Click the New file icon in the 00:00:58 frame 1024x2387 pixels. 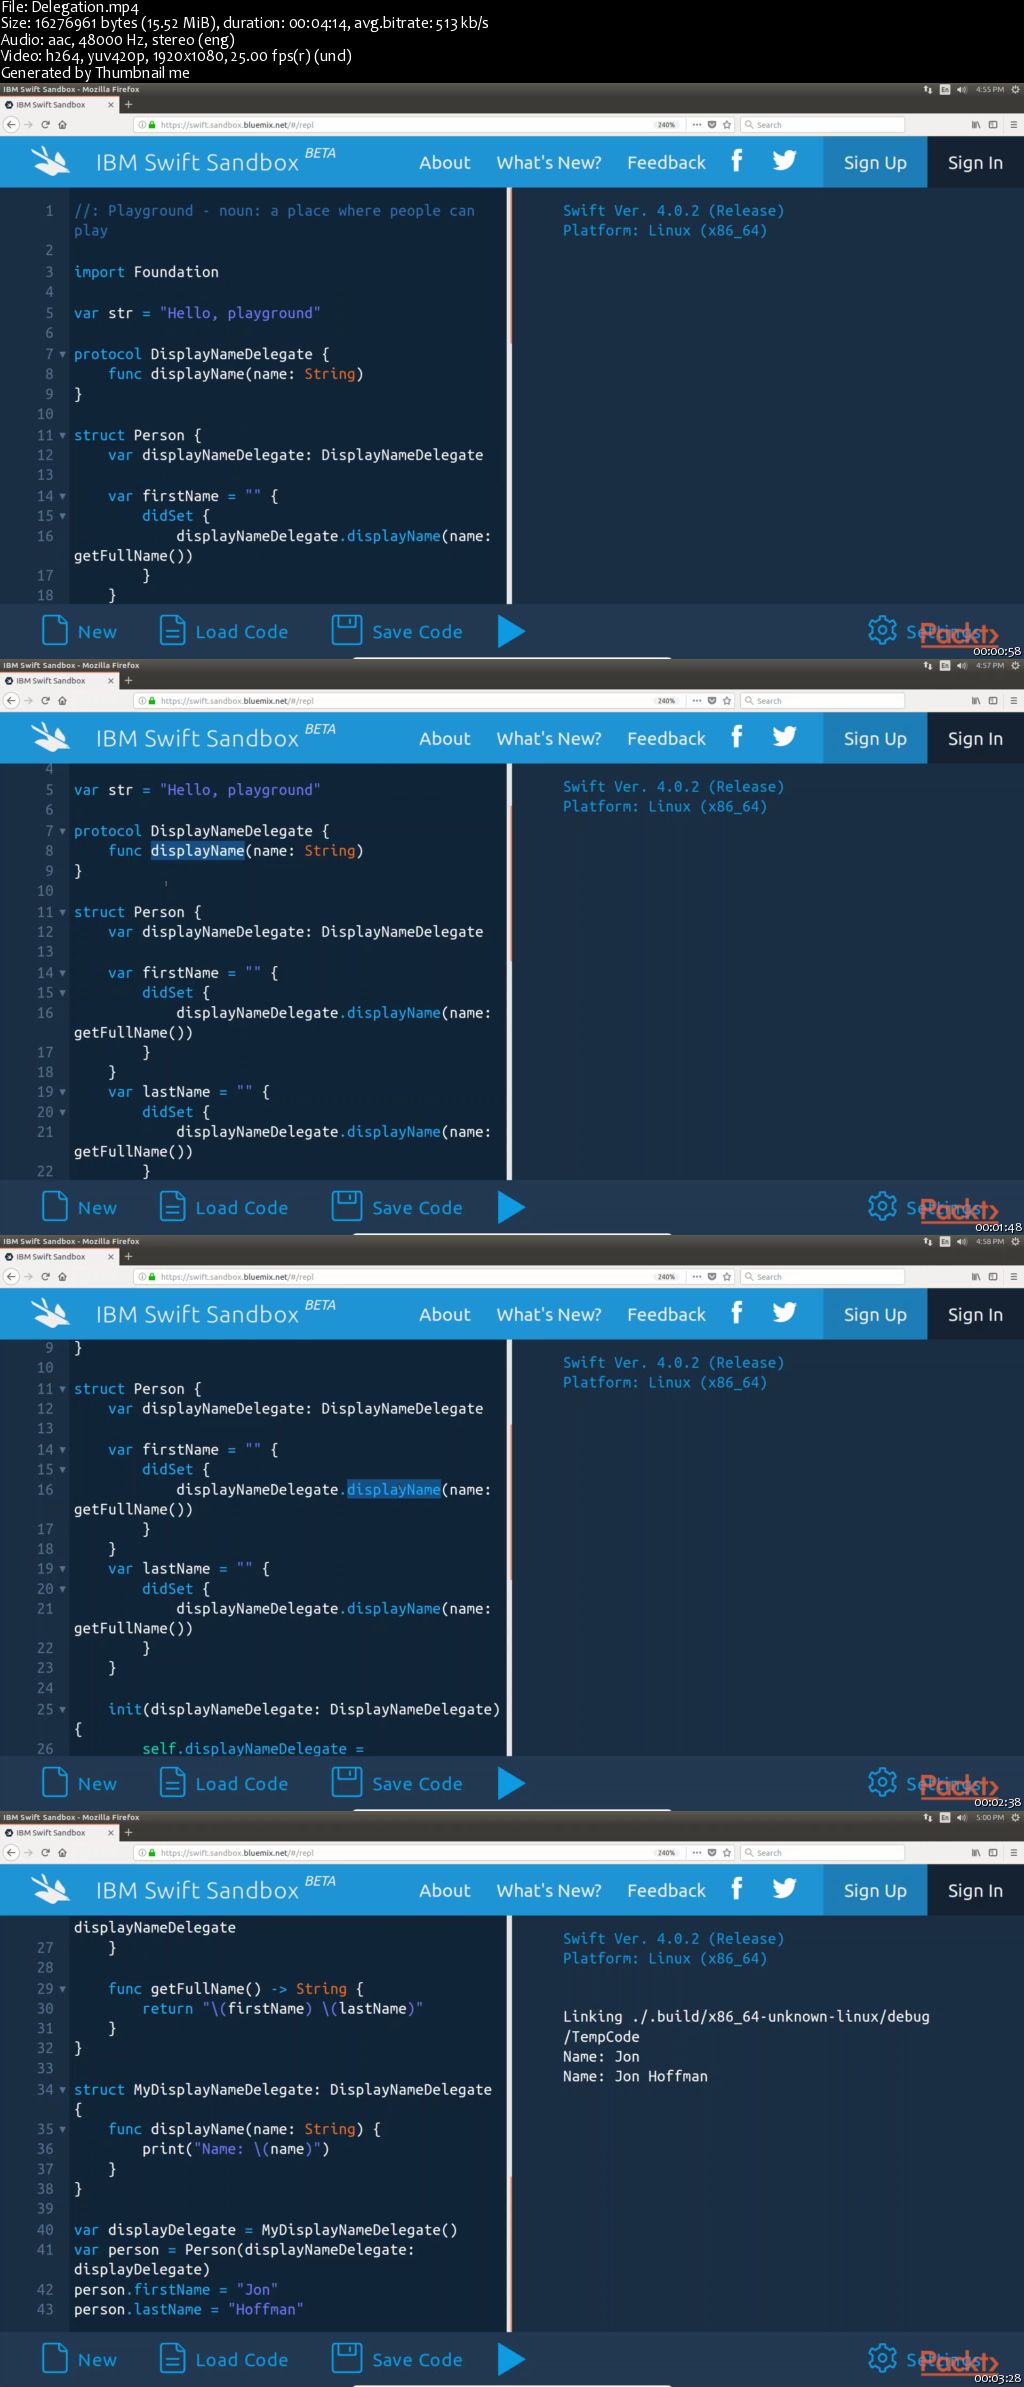click(x=55, y=631)
